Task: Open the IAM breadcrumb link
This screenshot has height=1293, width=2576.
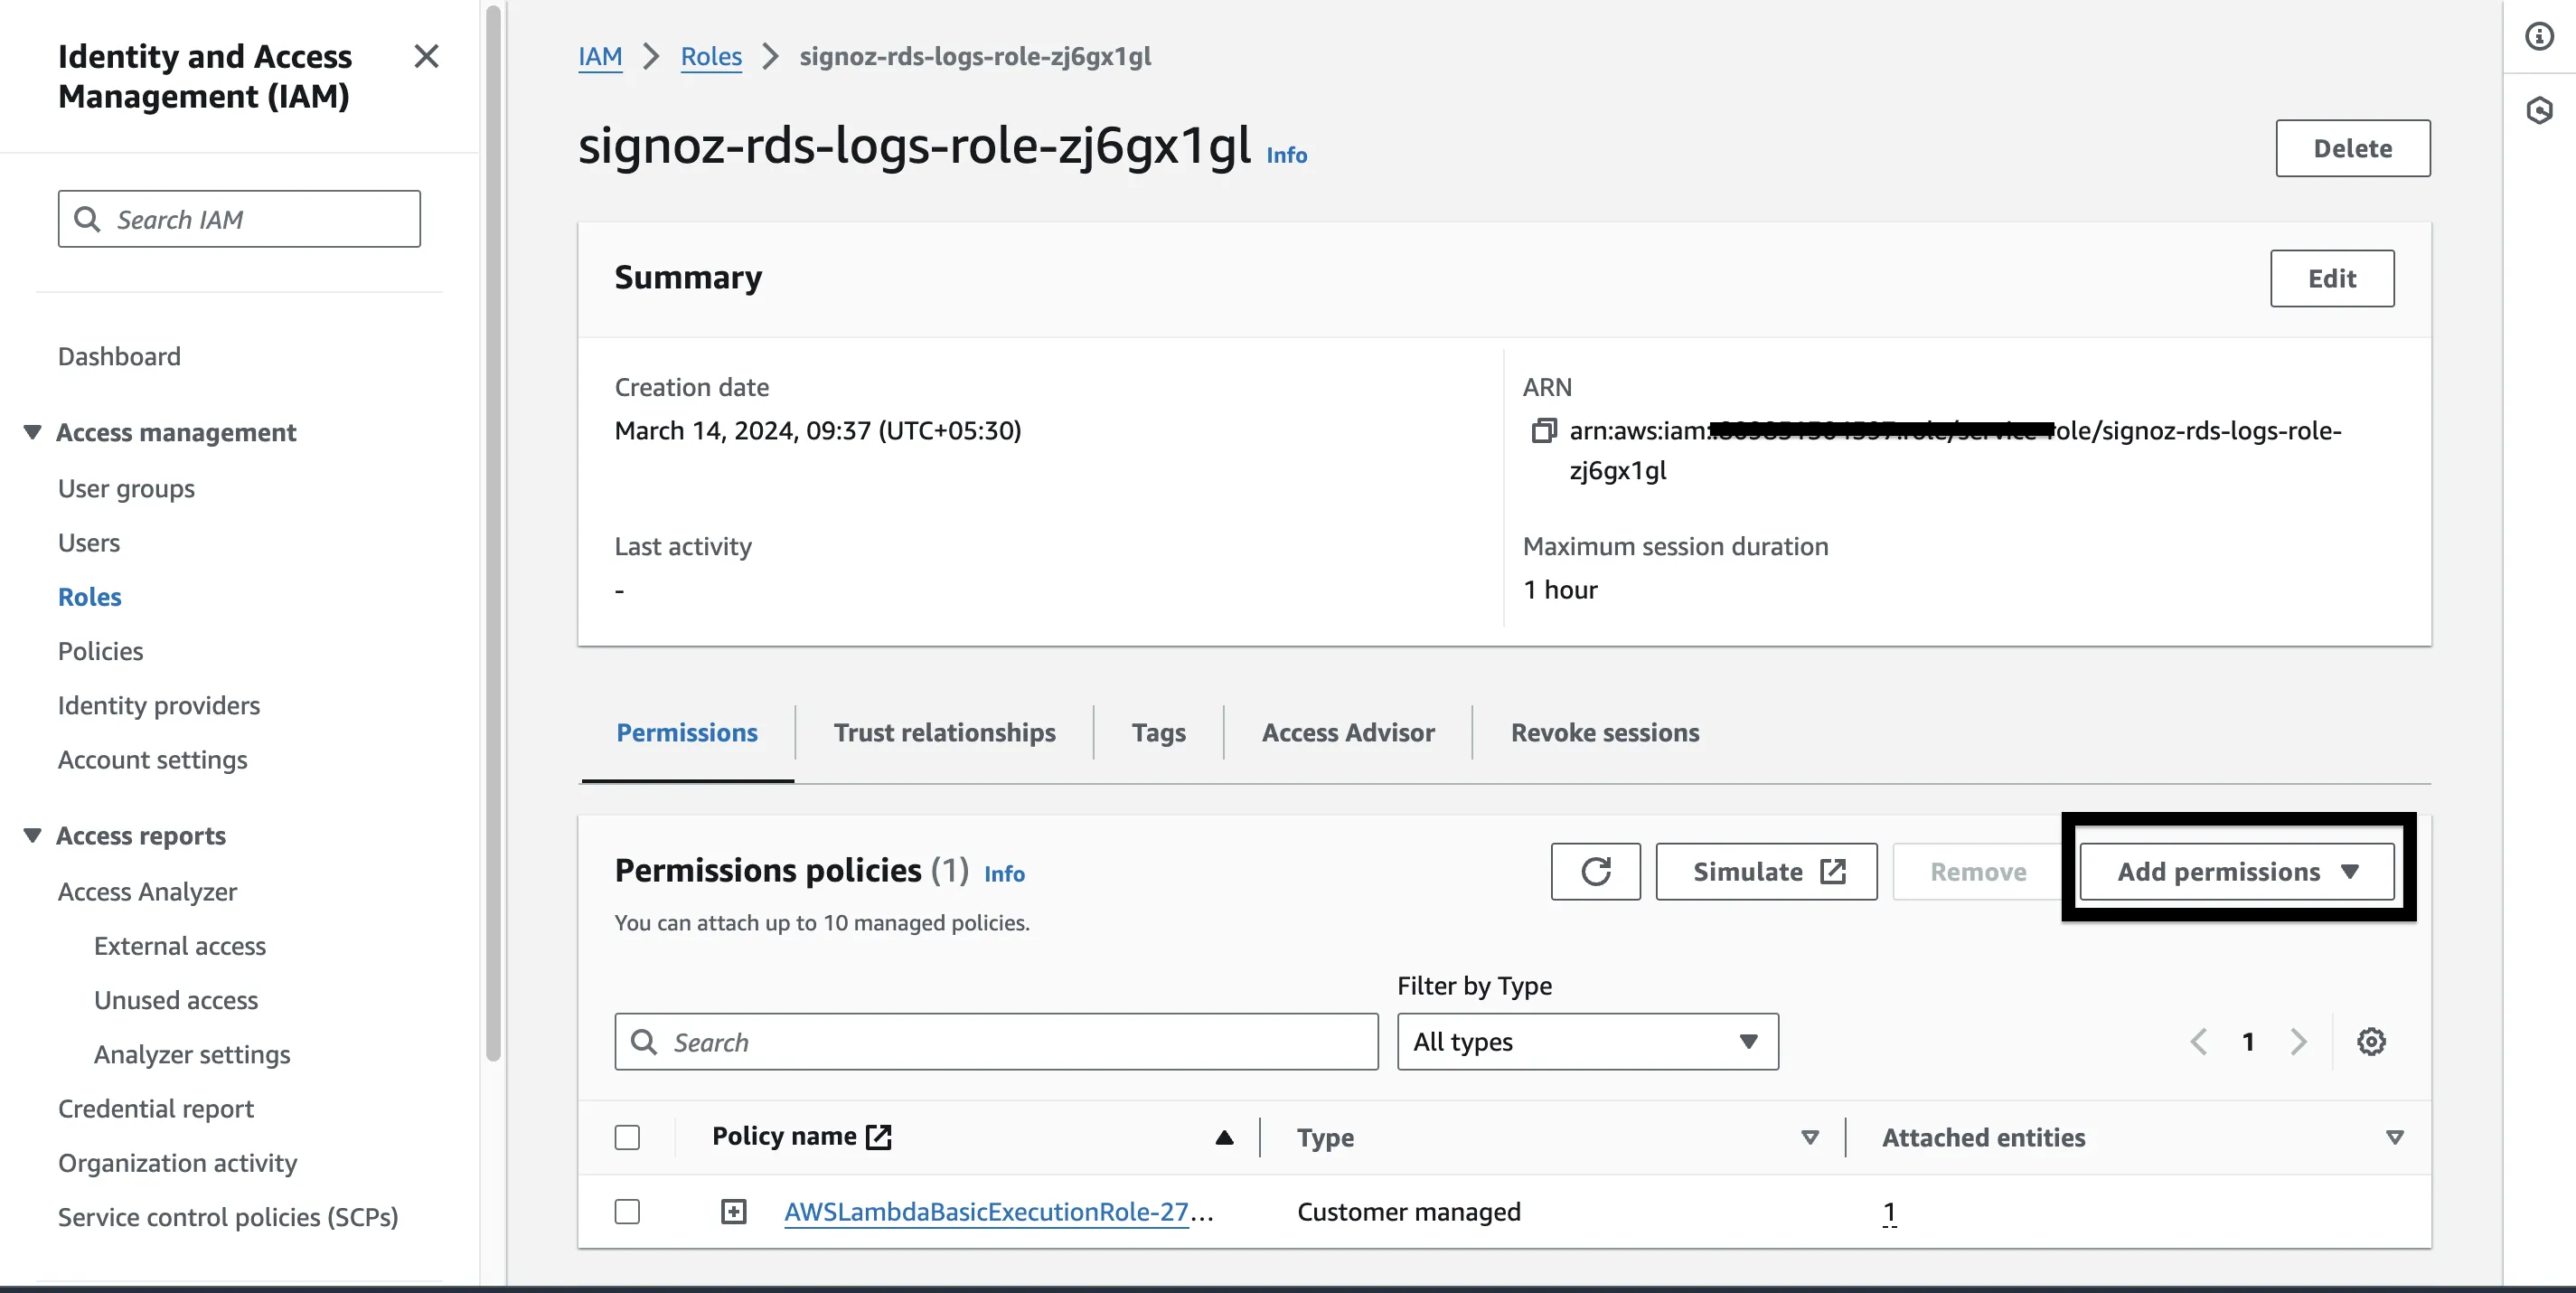Action: click(x=600, y=56)
